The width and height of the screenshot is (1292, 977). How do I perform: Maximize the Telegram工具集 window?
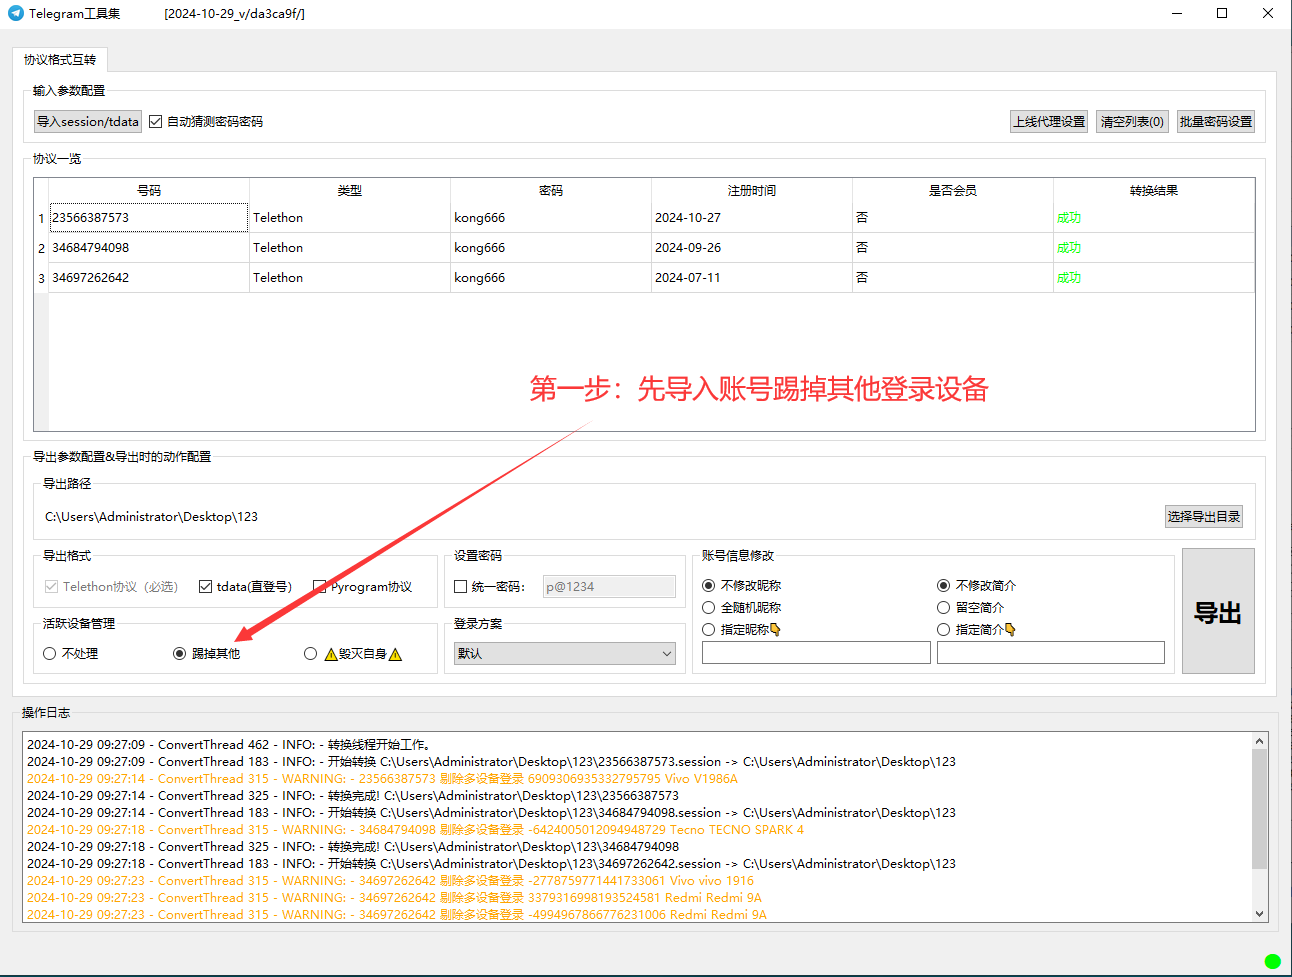coord(1222,13)
